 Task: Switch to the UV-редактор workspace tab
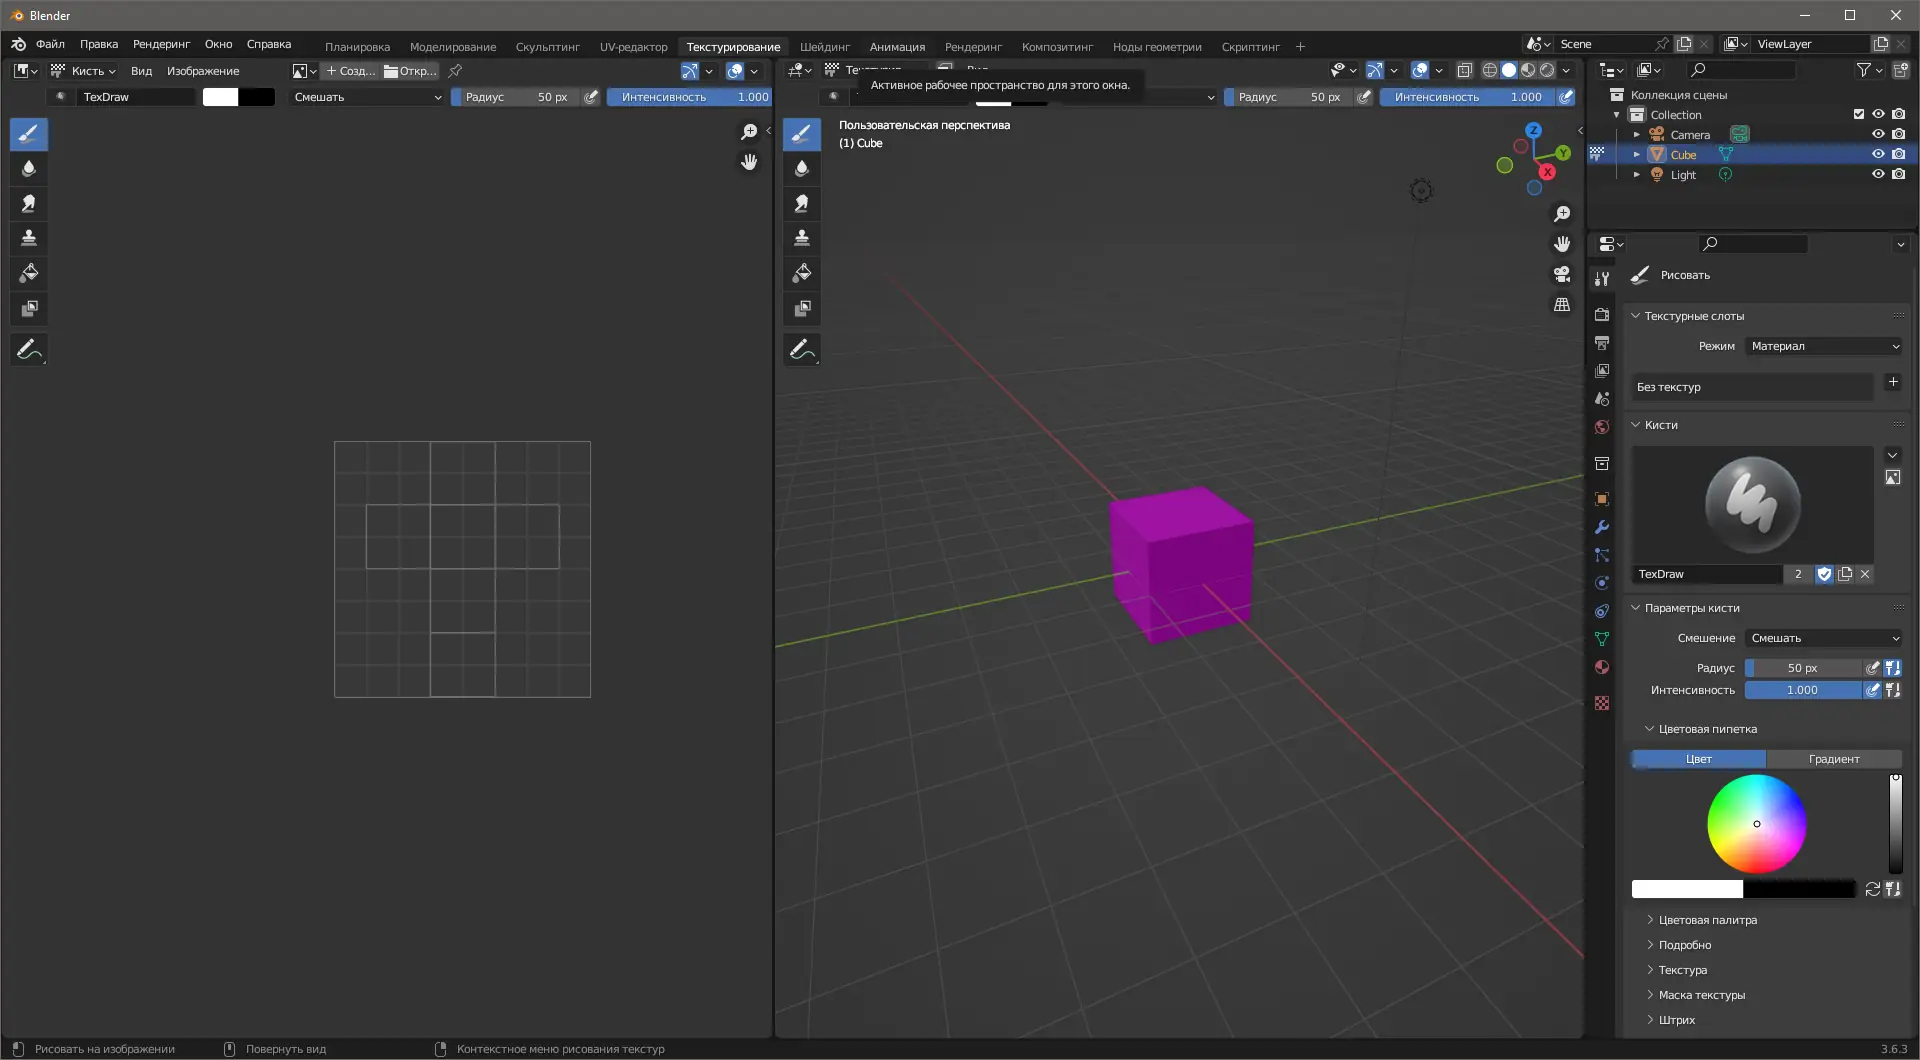coord(633,47)
